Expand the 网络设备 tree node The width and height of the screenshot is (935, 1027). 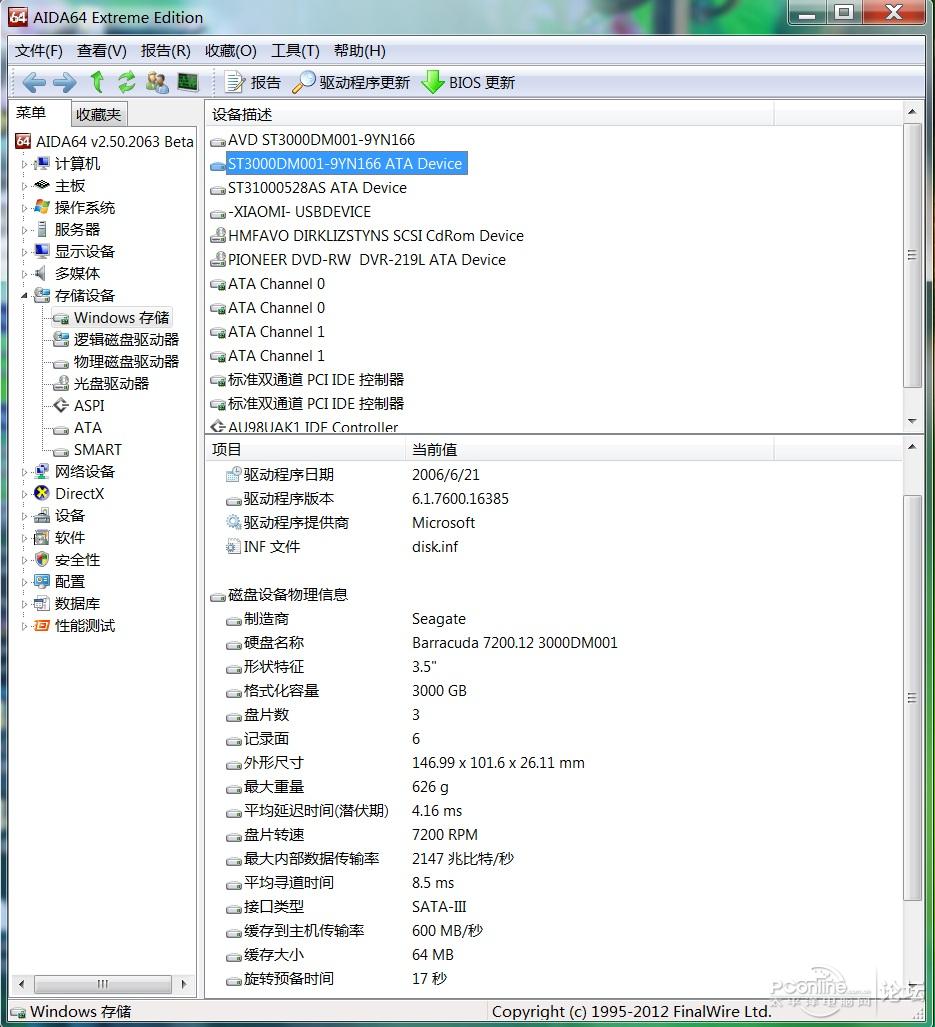click(x=24, y=472)
